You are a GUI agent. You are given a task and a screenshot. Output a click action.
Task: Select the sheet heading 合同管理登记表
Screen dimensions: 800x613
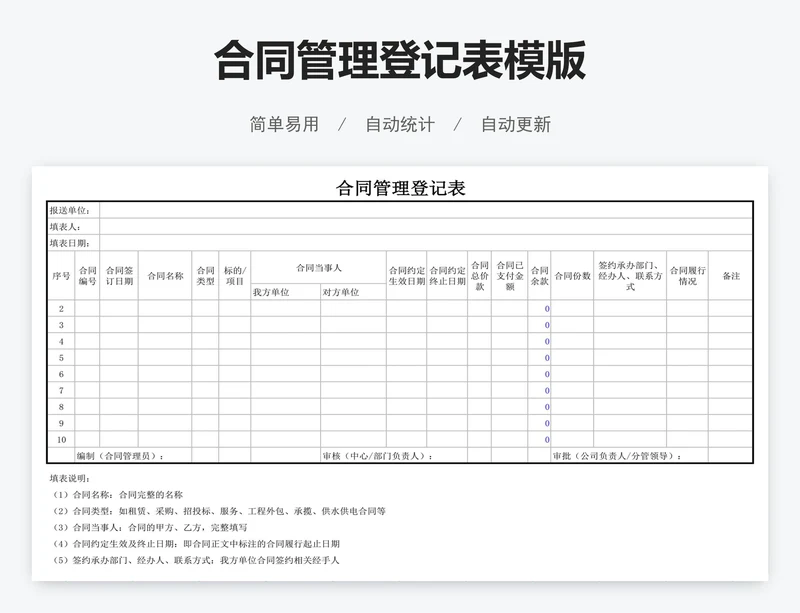pyautogui.click(x=401, y=188)
